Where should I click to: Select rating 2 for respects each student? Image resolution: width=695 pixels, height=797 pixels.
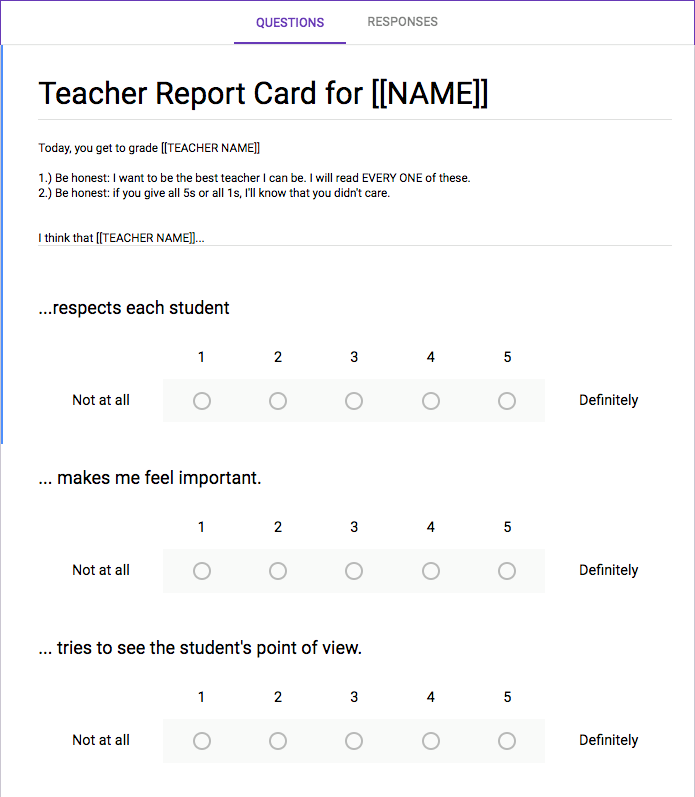coord(278,401)
